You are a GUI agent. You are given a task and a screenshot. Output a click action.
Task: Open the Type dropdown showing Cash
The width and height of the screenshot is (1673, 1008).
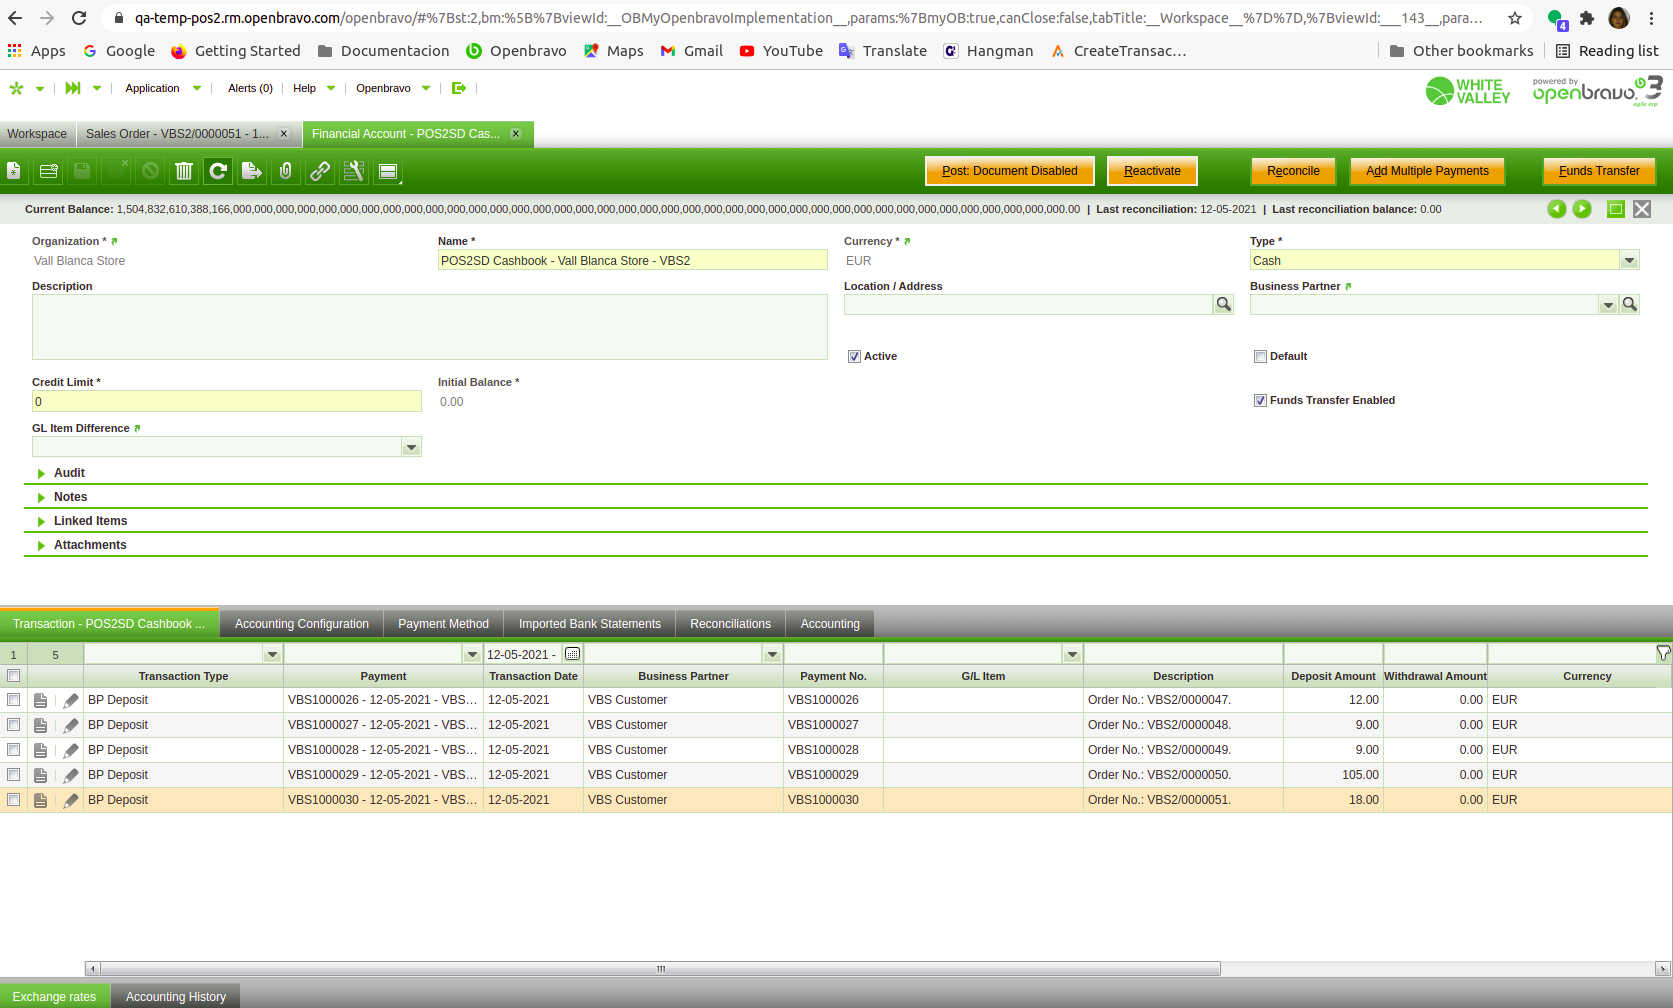(1629, 261)
